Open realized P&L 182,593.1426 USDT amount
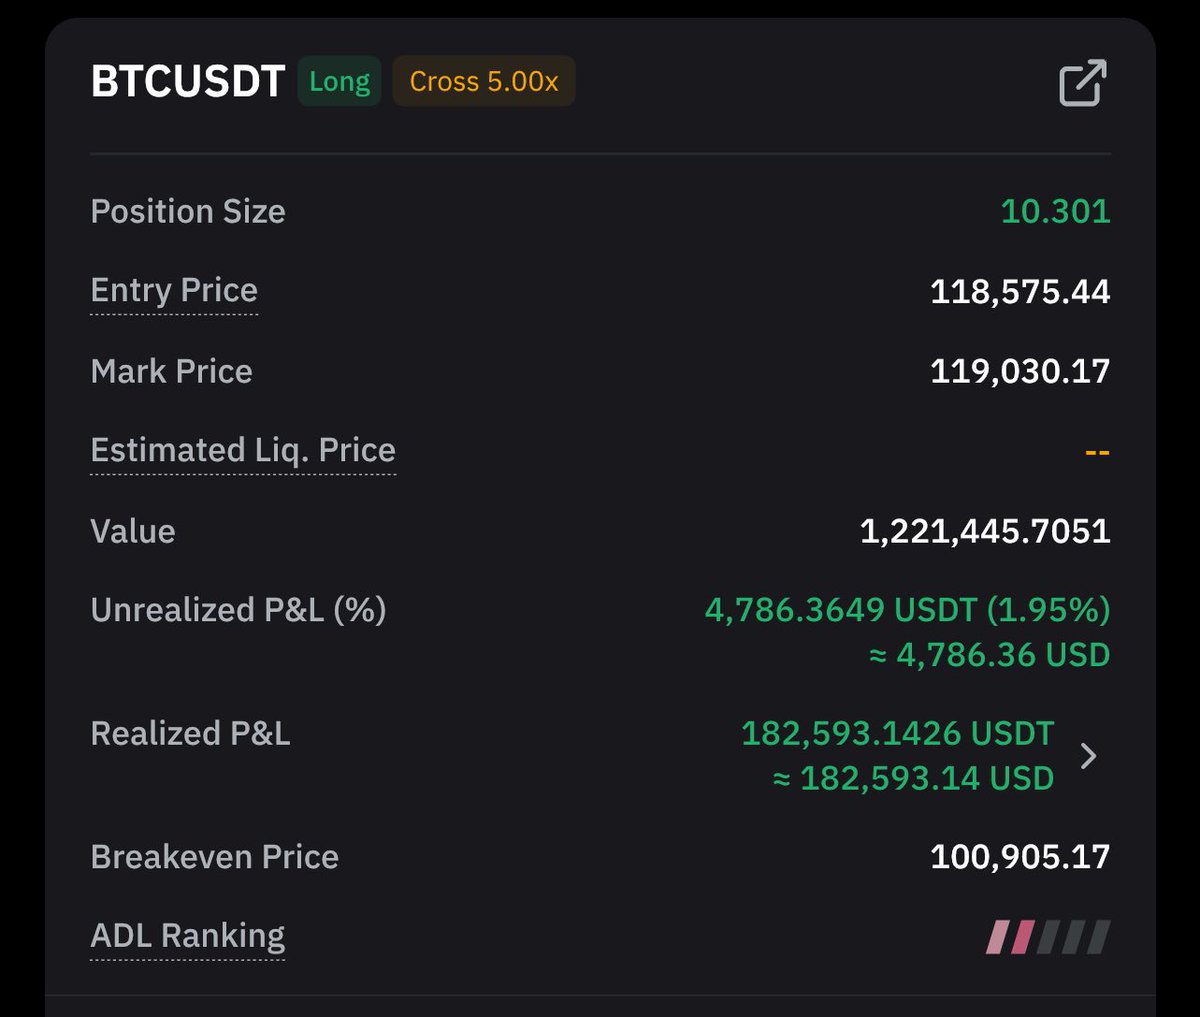 pyautogui.click(x=897, y=733)
